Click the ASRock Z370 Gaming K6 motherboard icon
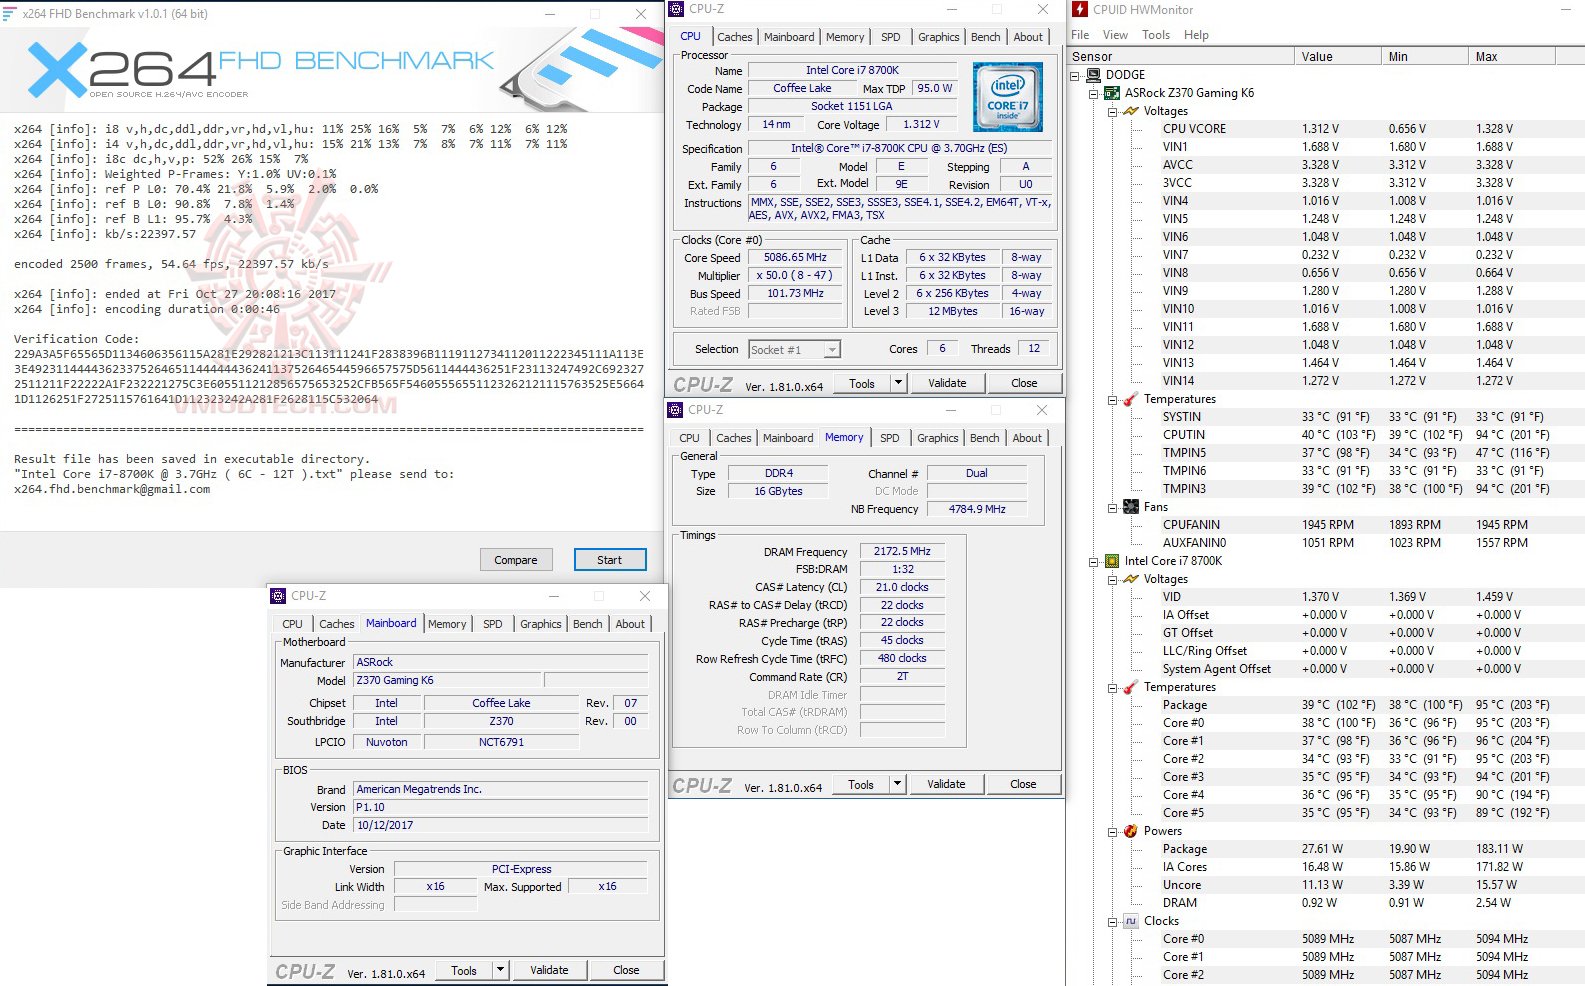1585x986 pixels. click(x=1111, y=93)
